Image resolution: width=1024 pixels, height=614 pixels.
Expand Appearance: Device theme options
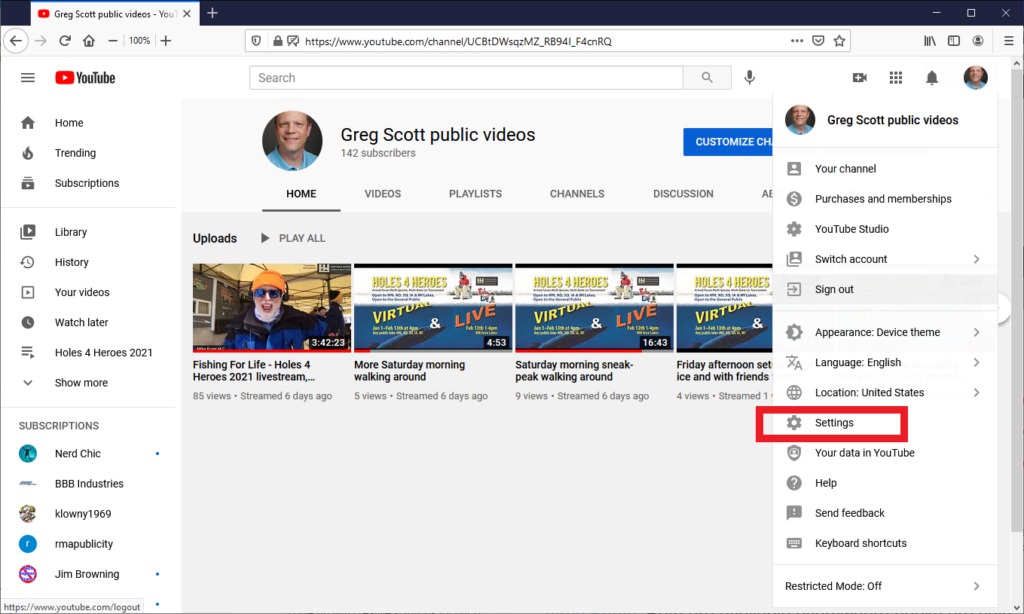(x=885, y=332)
